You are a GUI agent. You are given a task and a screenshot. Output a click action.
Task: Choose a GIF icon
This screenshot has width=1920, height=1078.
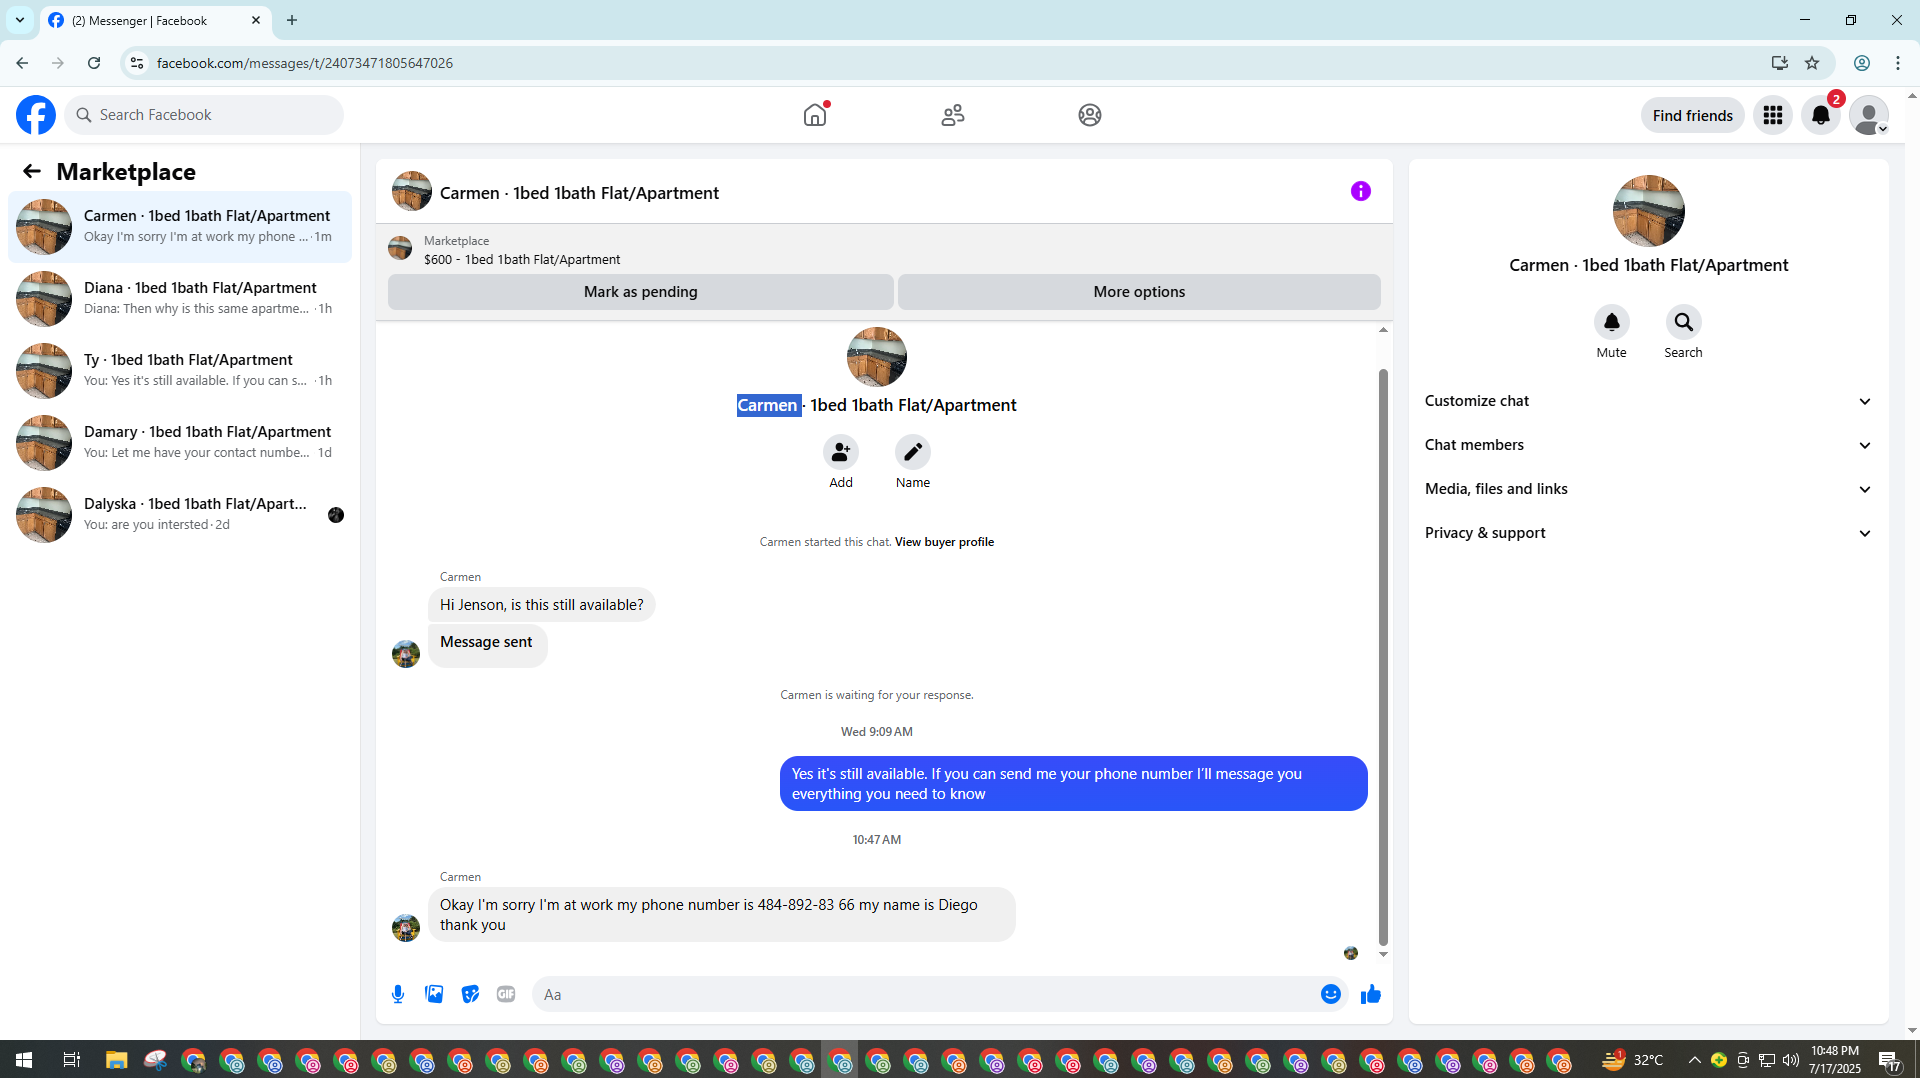pyautogui.click(x=506, y=994)
